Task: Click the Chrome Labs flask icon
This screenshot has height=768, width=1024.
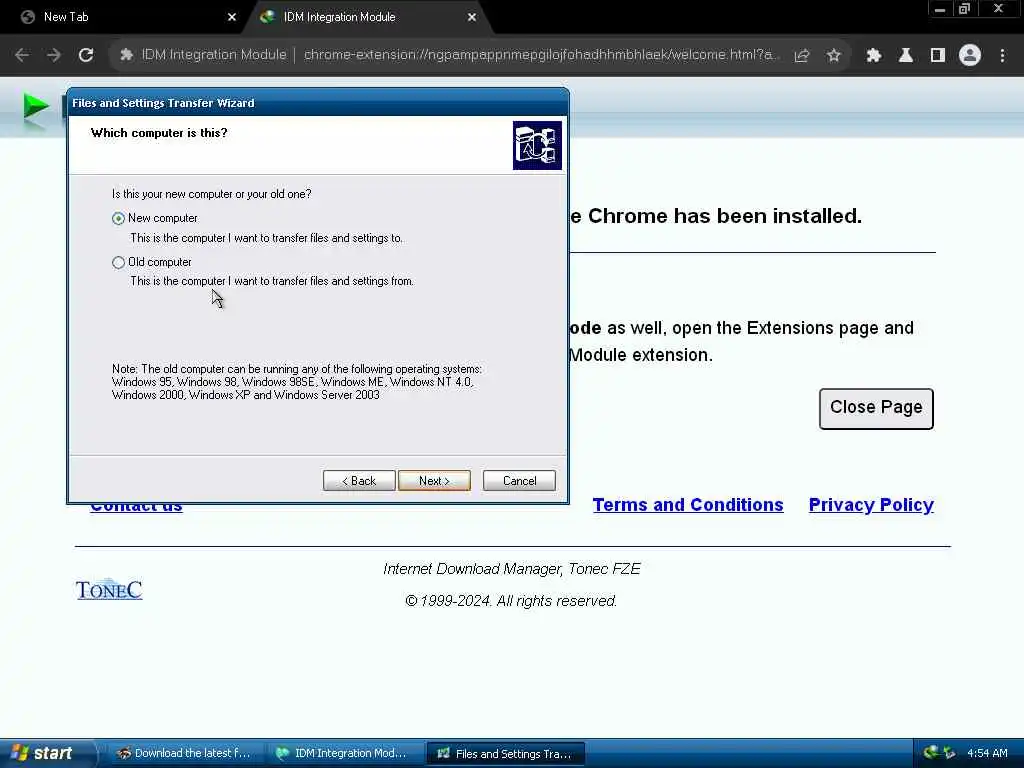Action: [906, 56]
